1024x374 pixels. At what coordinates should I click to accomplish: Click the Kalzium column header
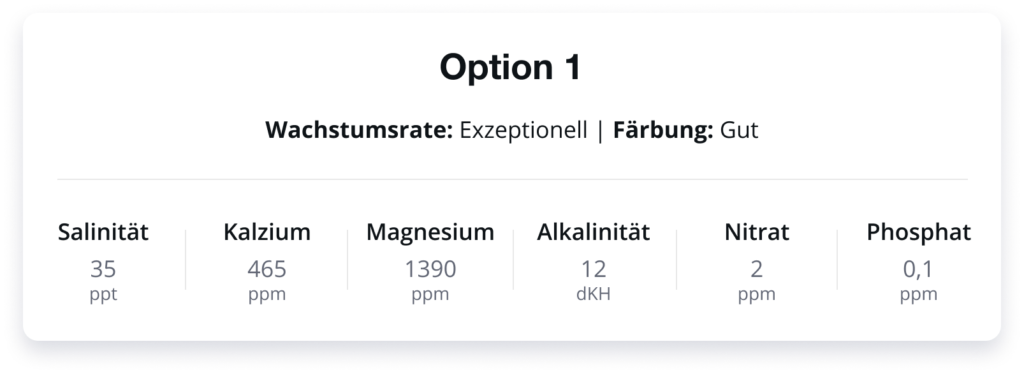pyautogui.click(x=267, y=232)
